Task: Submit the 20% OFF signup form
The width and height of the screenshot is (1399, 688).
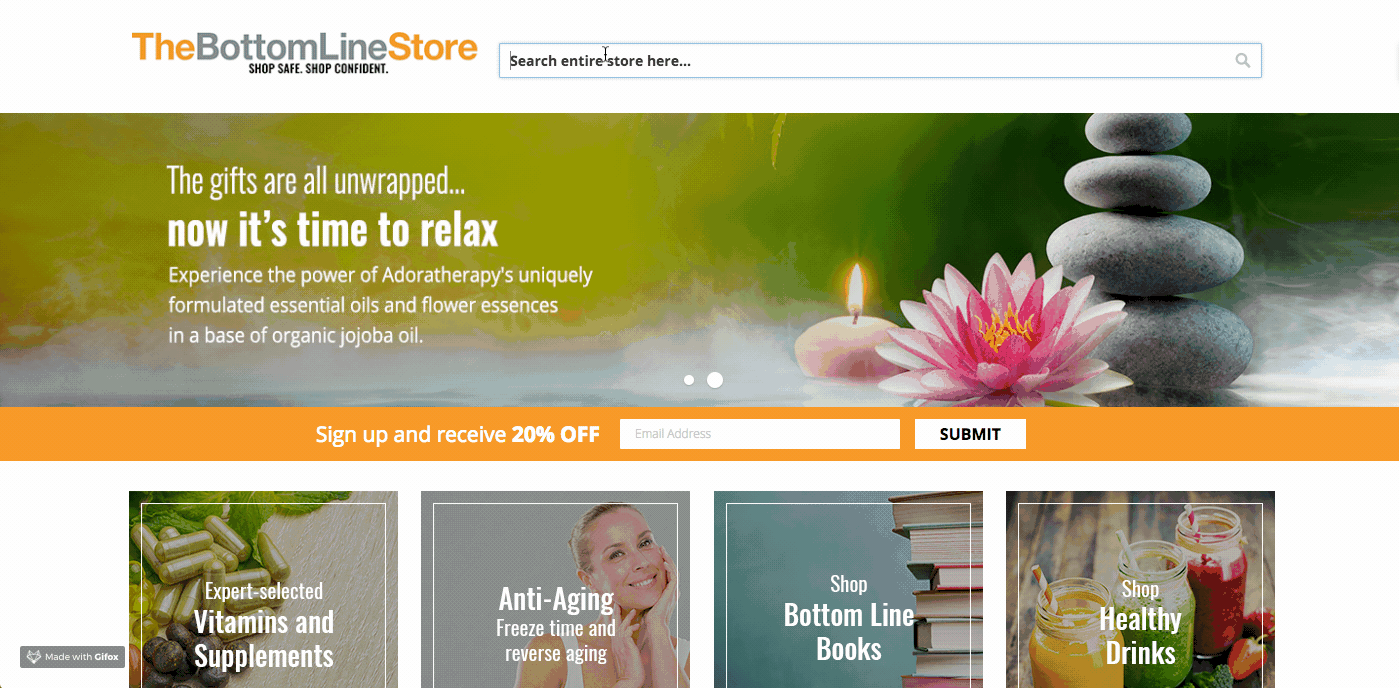Action: coord(970,434)
